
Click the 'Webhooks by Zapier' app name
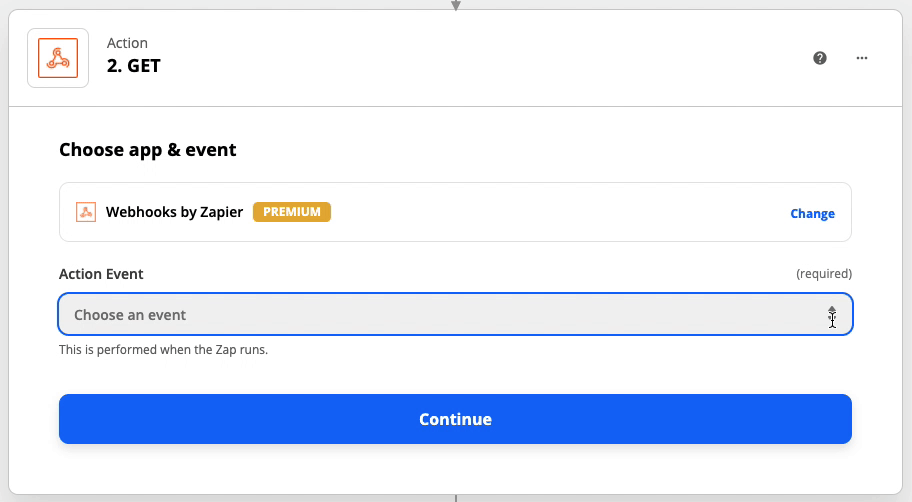tap(174, 212)
